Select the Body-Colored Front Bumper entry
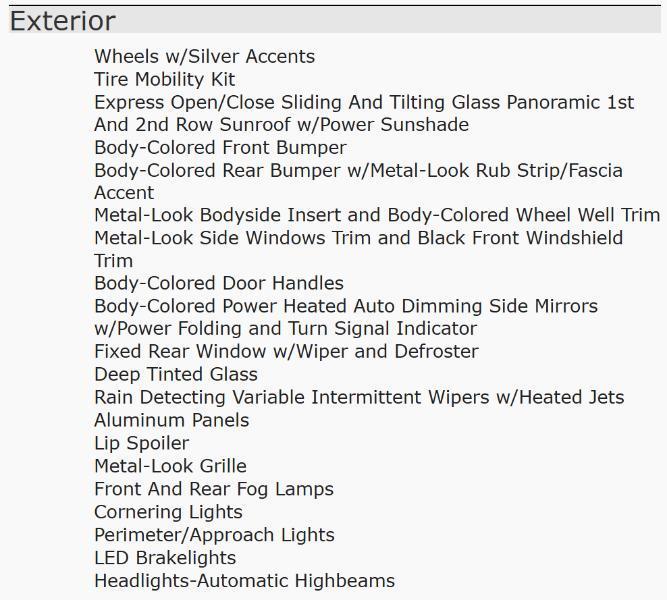Viewport: 667px width, 600px height. pyautogui.click(x=220, y=148)
